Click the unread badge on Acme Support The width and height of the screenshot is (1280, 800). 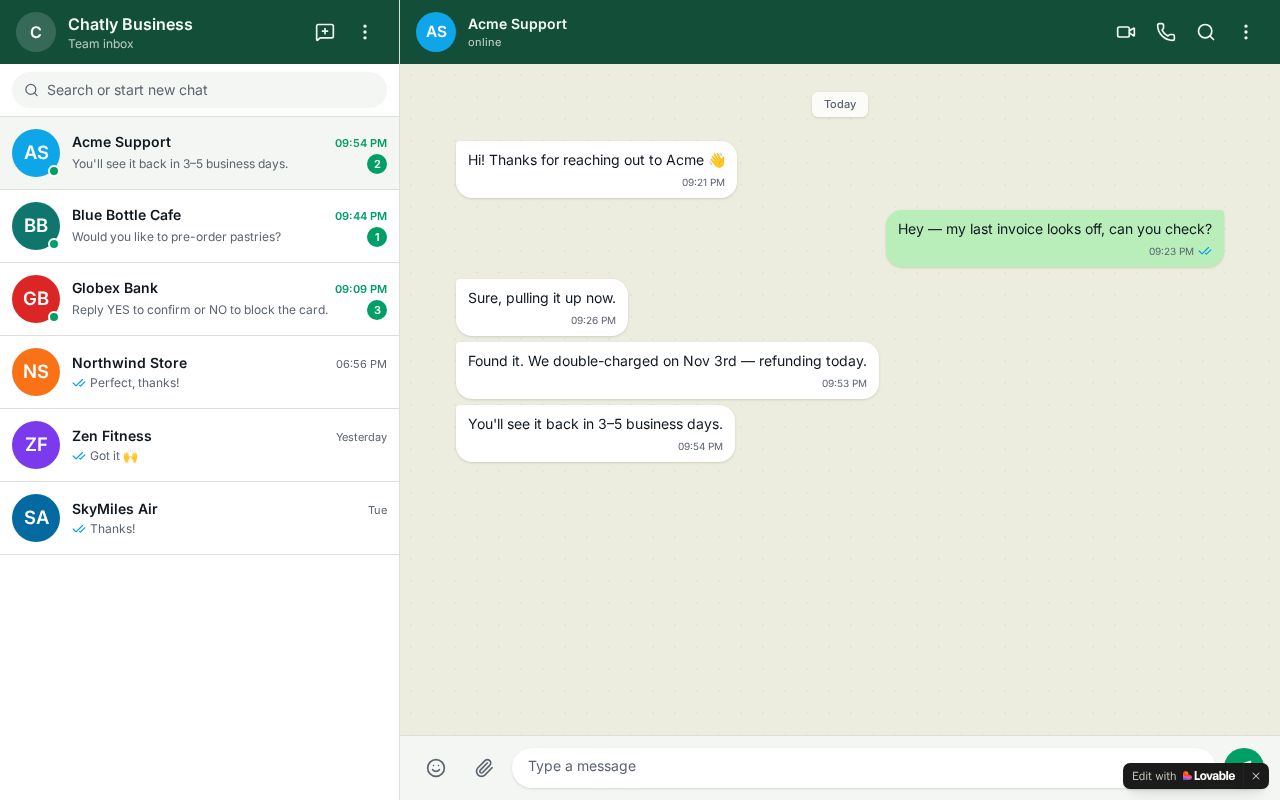pos(377,164)
